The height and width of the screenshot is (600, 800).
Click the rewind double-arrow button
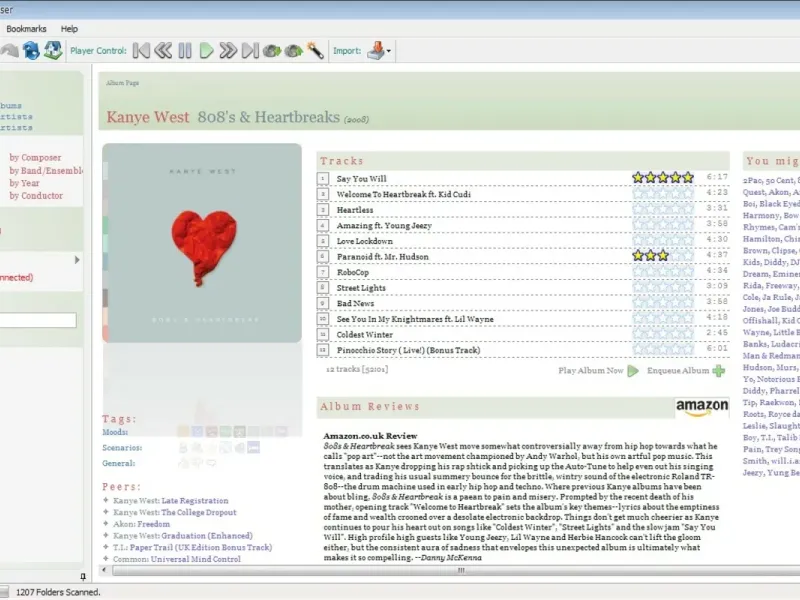click(x=163, y=51)
